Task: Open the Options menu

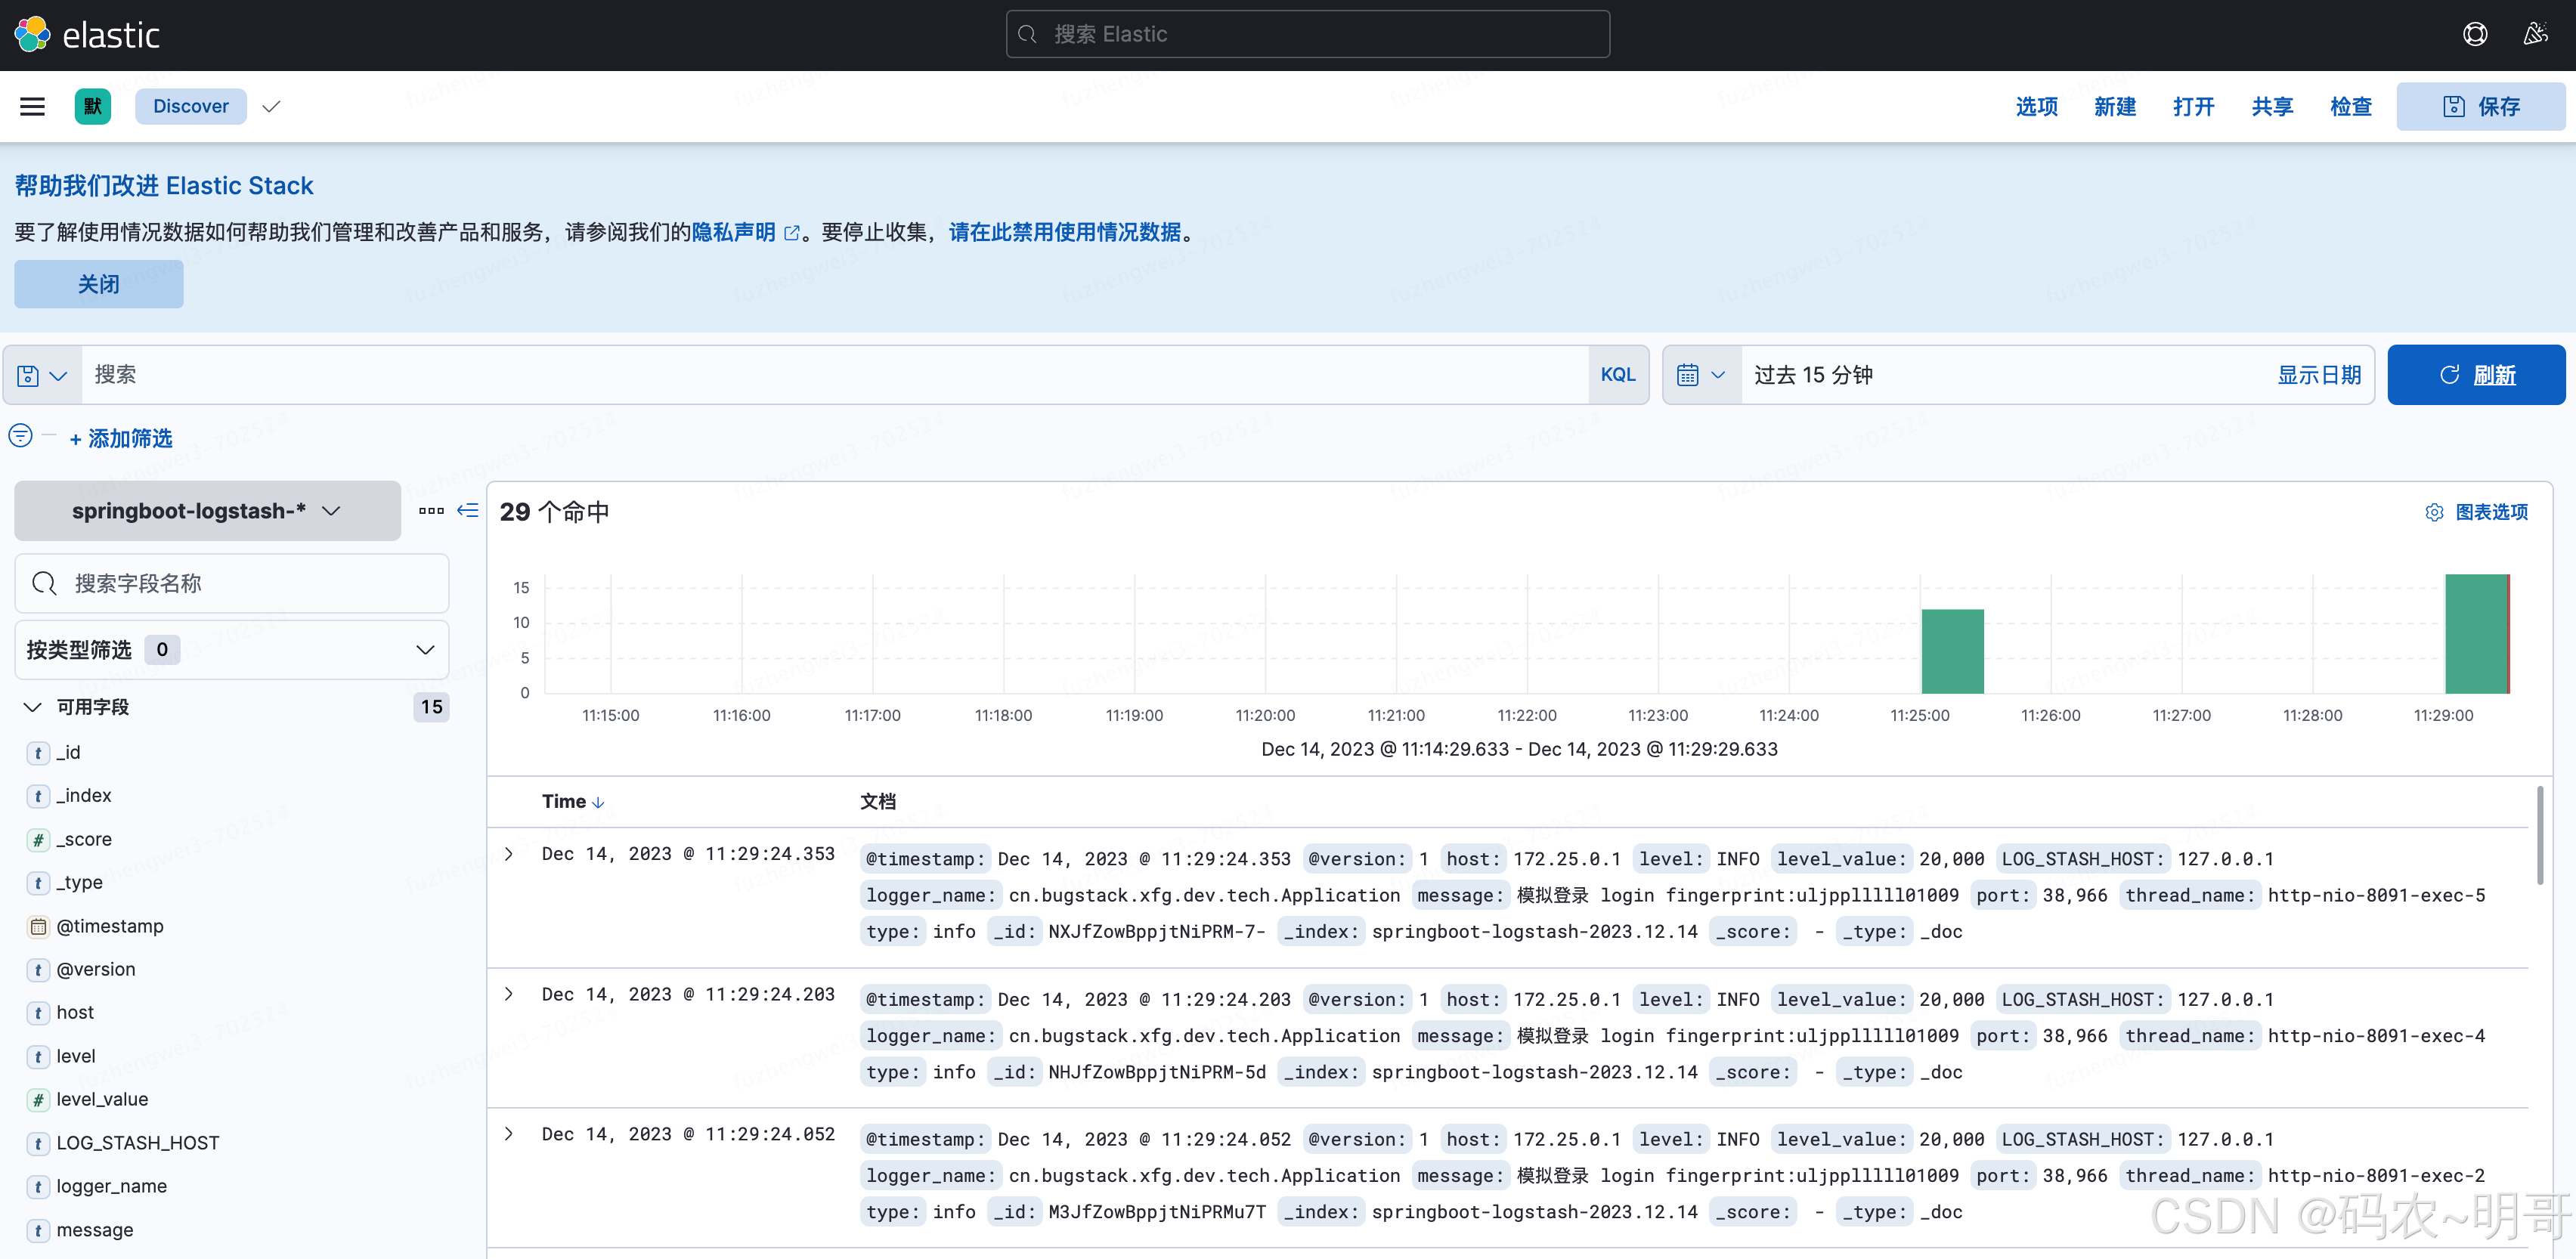Action: pyautogui.click(x=2036, y=106)
